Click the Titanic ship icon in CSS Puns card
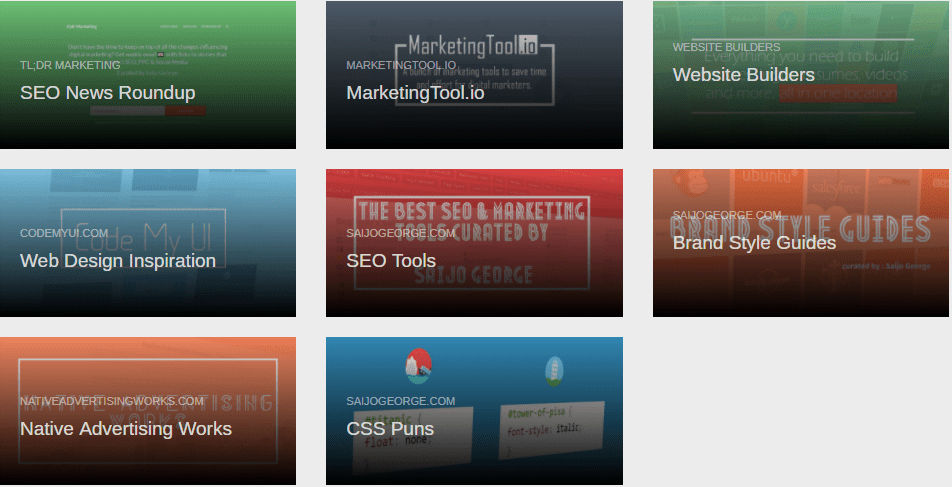The image size is (952, 487). coord(418,366)
